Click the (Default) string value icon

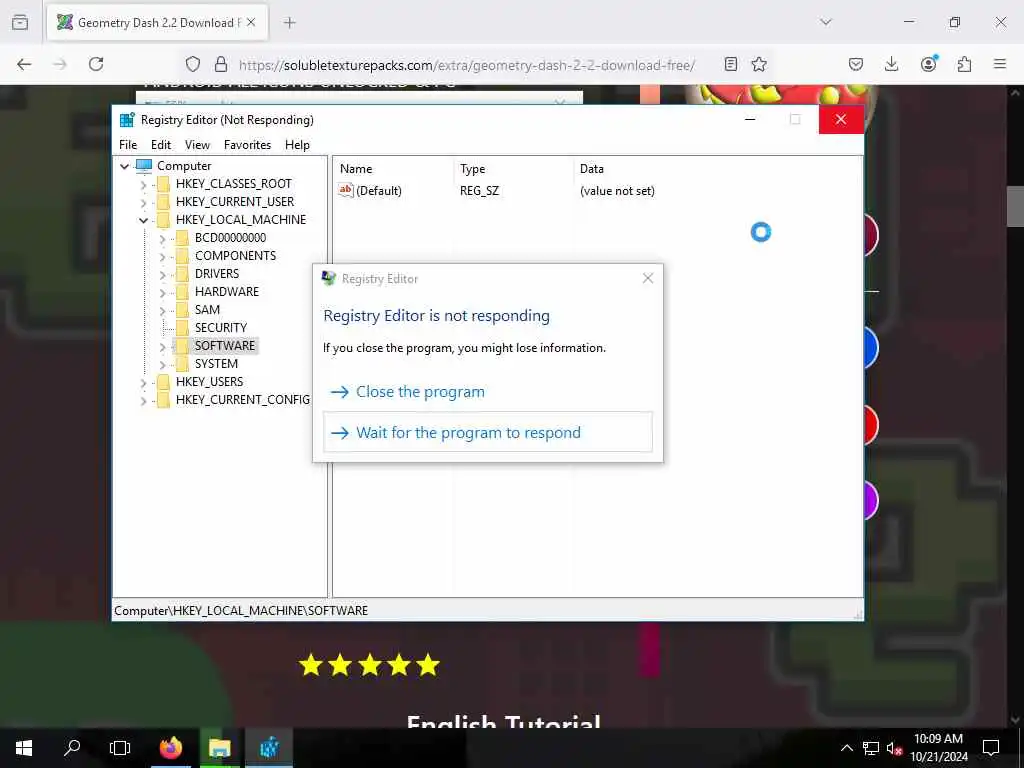345,191
